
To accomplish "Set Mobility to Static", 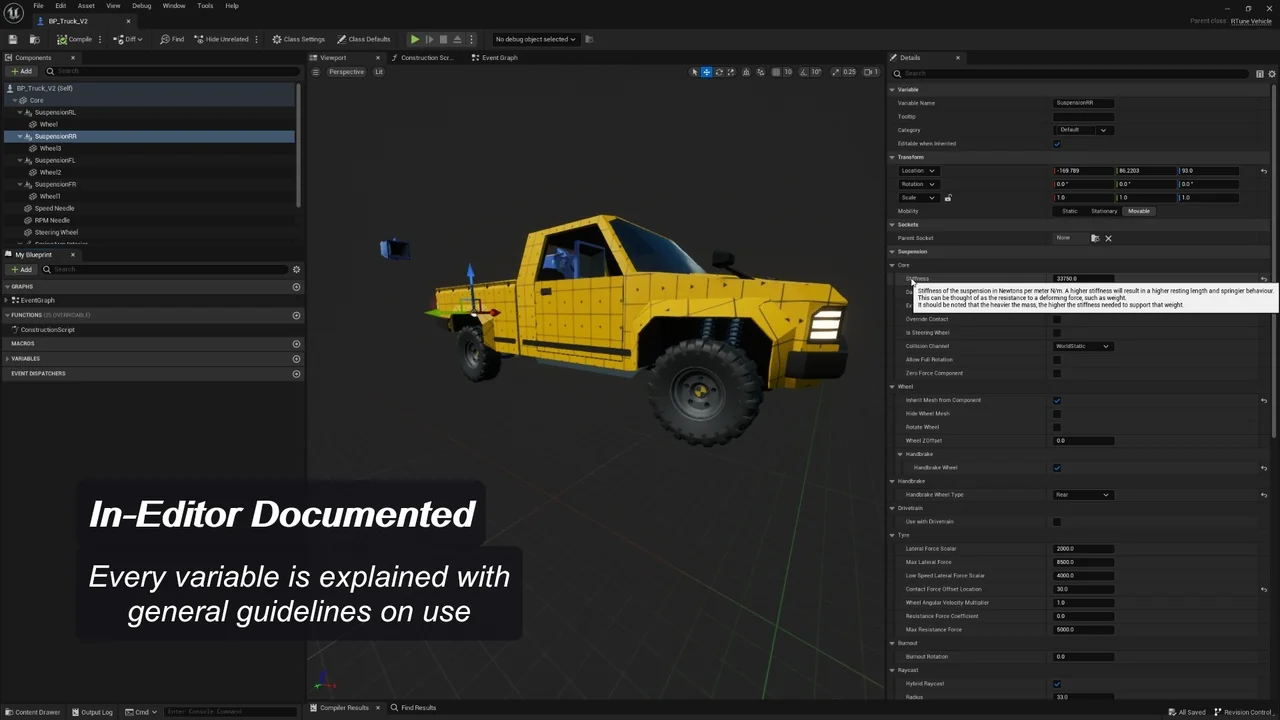I will [1070, 211].
